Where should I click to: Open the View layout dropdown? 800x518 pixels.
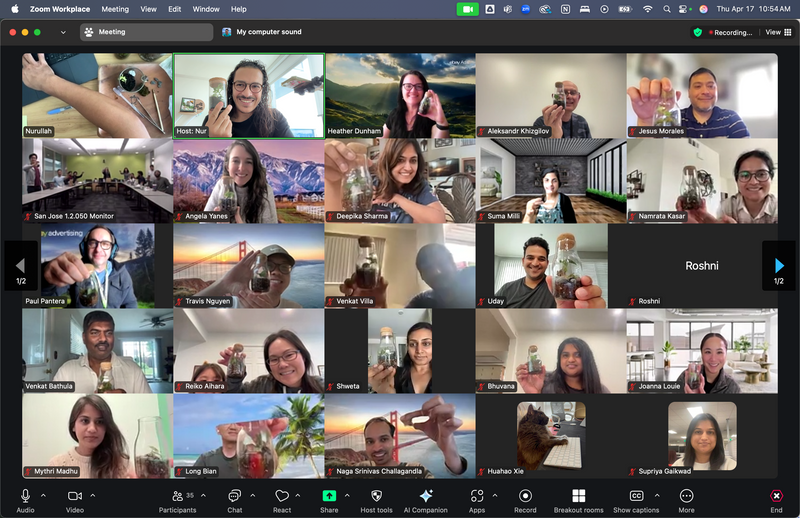pyautogui.click(x=778, y=32)
